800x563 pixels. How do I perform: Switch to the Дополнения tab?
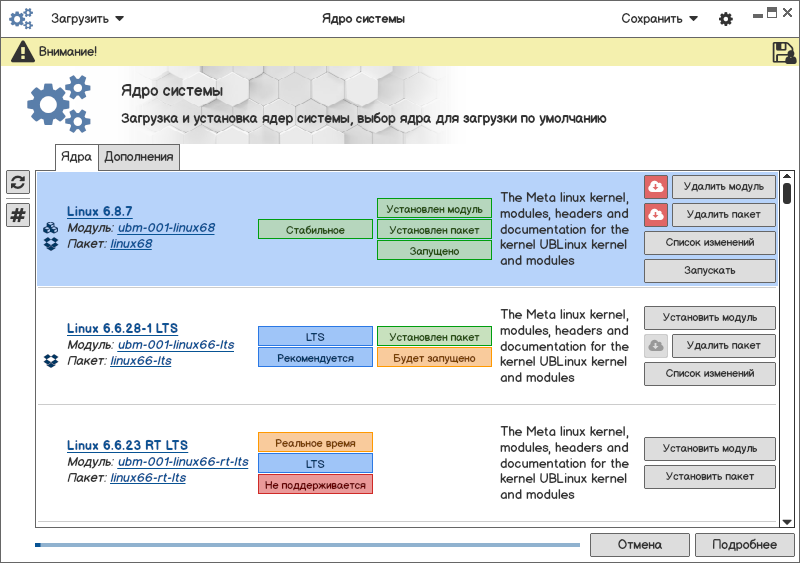click(139, 157)
